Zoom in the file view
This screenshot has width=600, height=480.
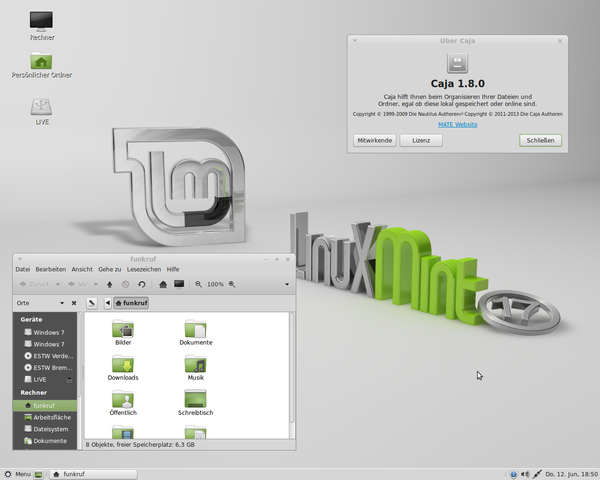click(x=232, y=284)
